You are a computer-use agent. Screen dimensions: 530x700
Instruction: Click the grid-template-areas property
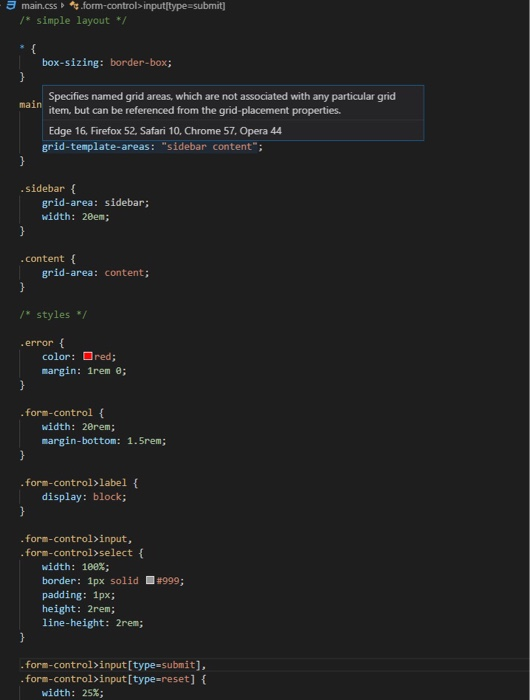[96, 147]
